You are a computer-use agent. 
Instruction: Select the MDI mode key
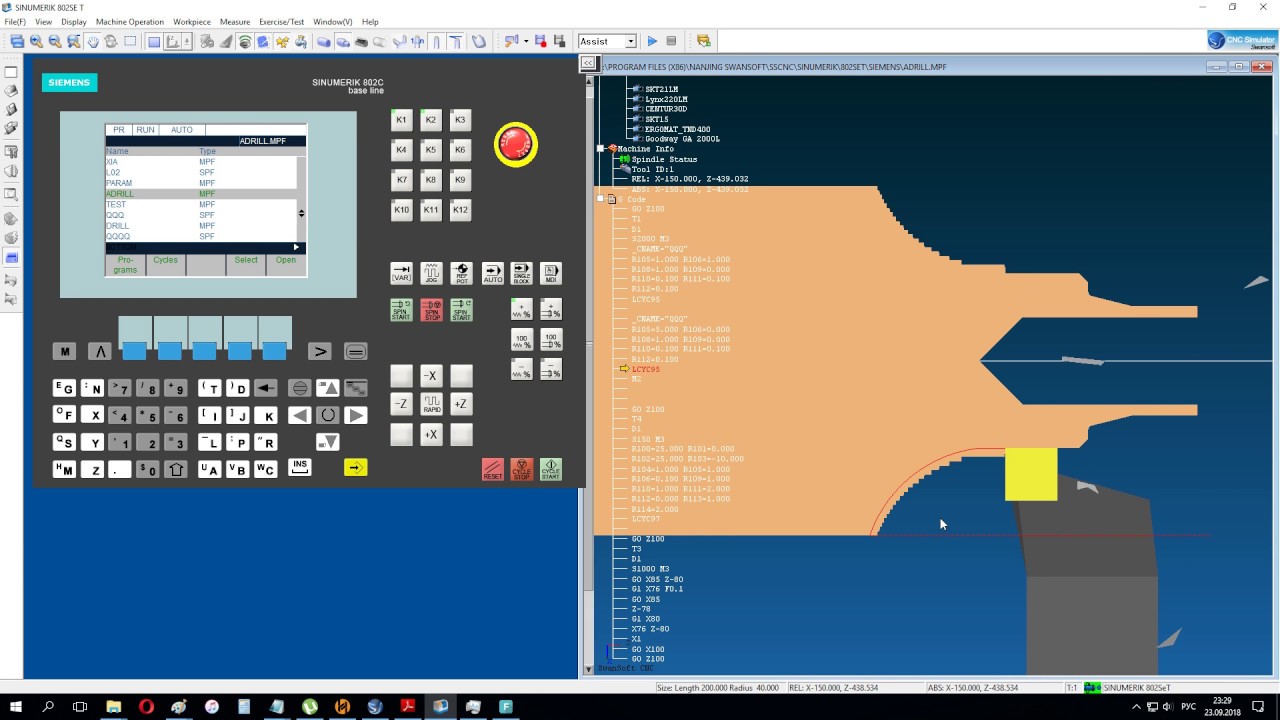551,273
